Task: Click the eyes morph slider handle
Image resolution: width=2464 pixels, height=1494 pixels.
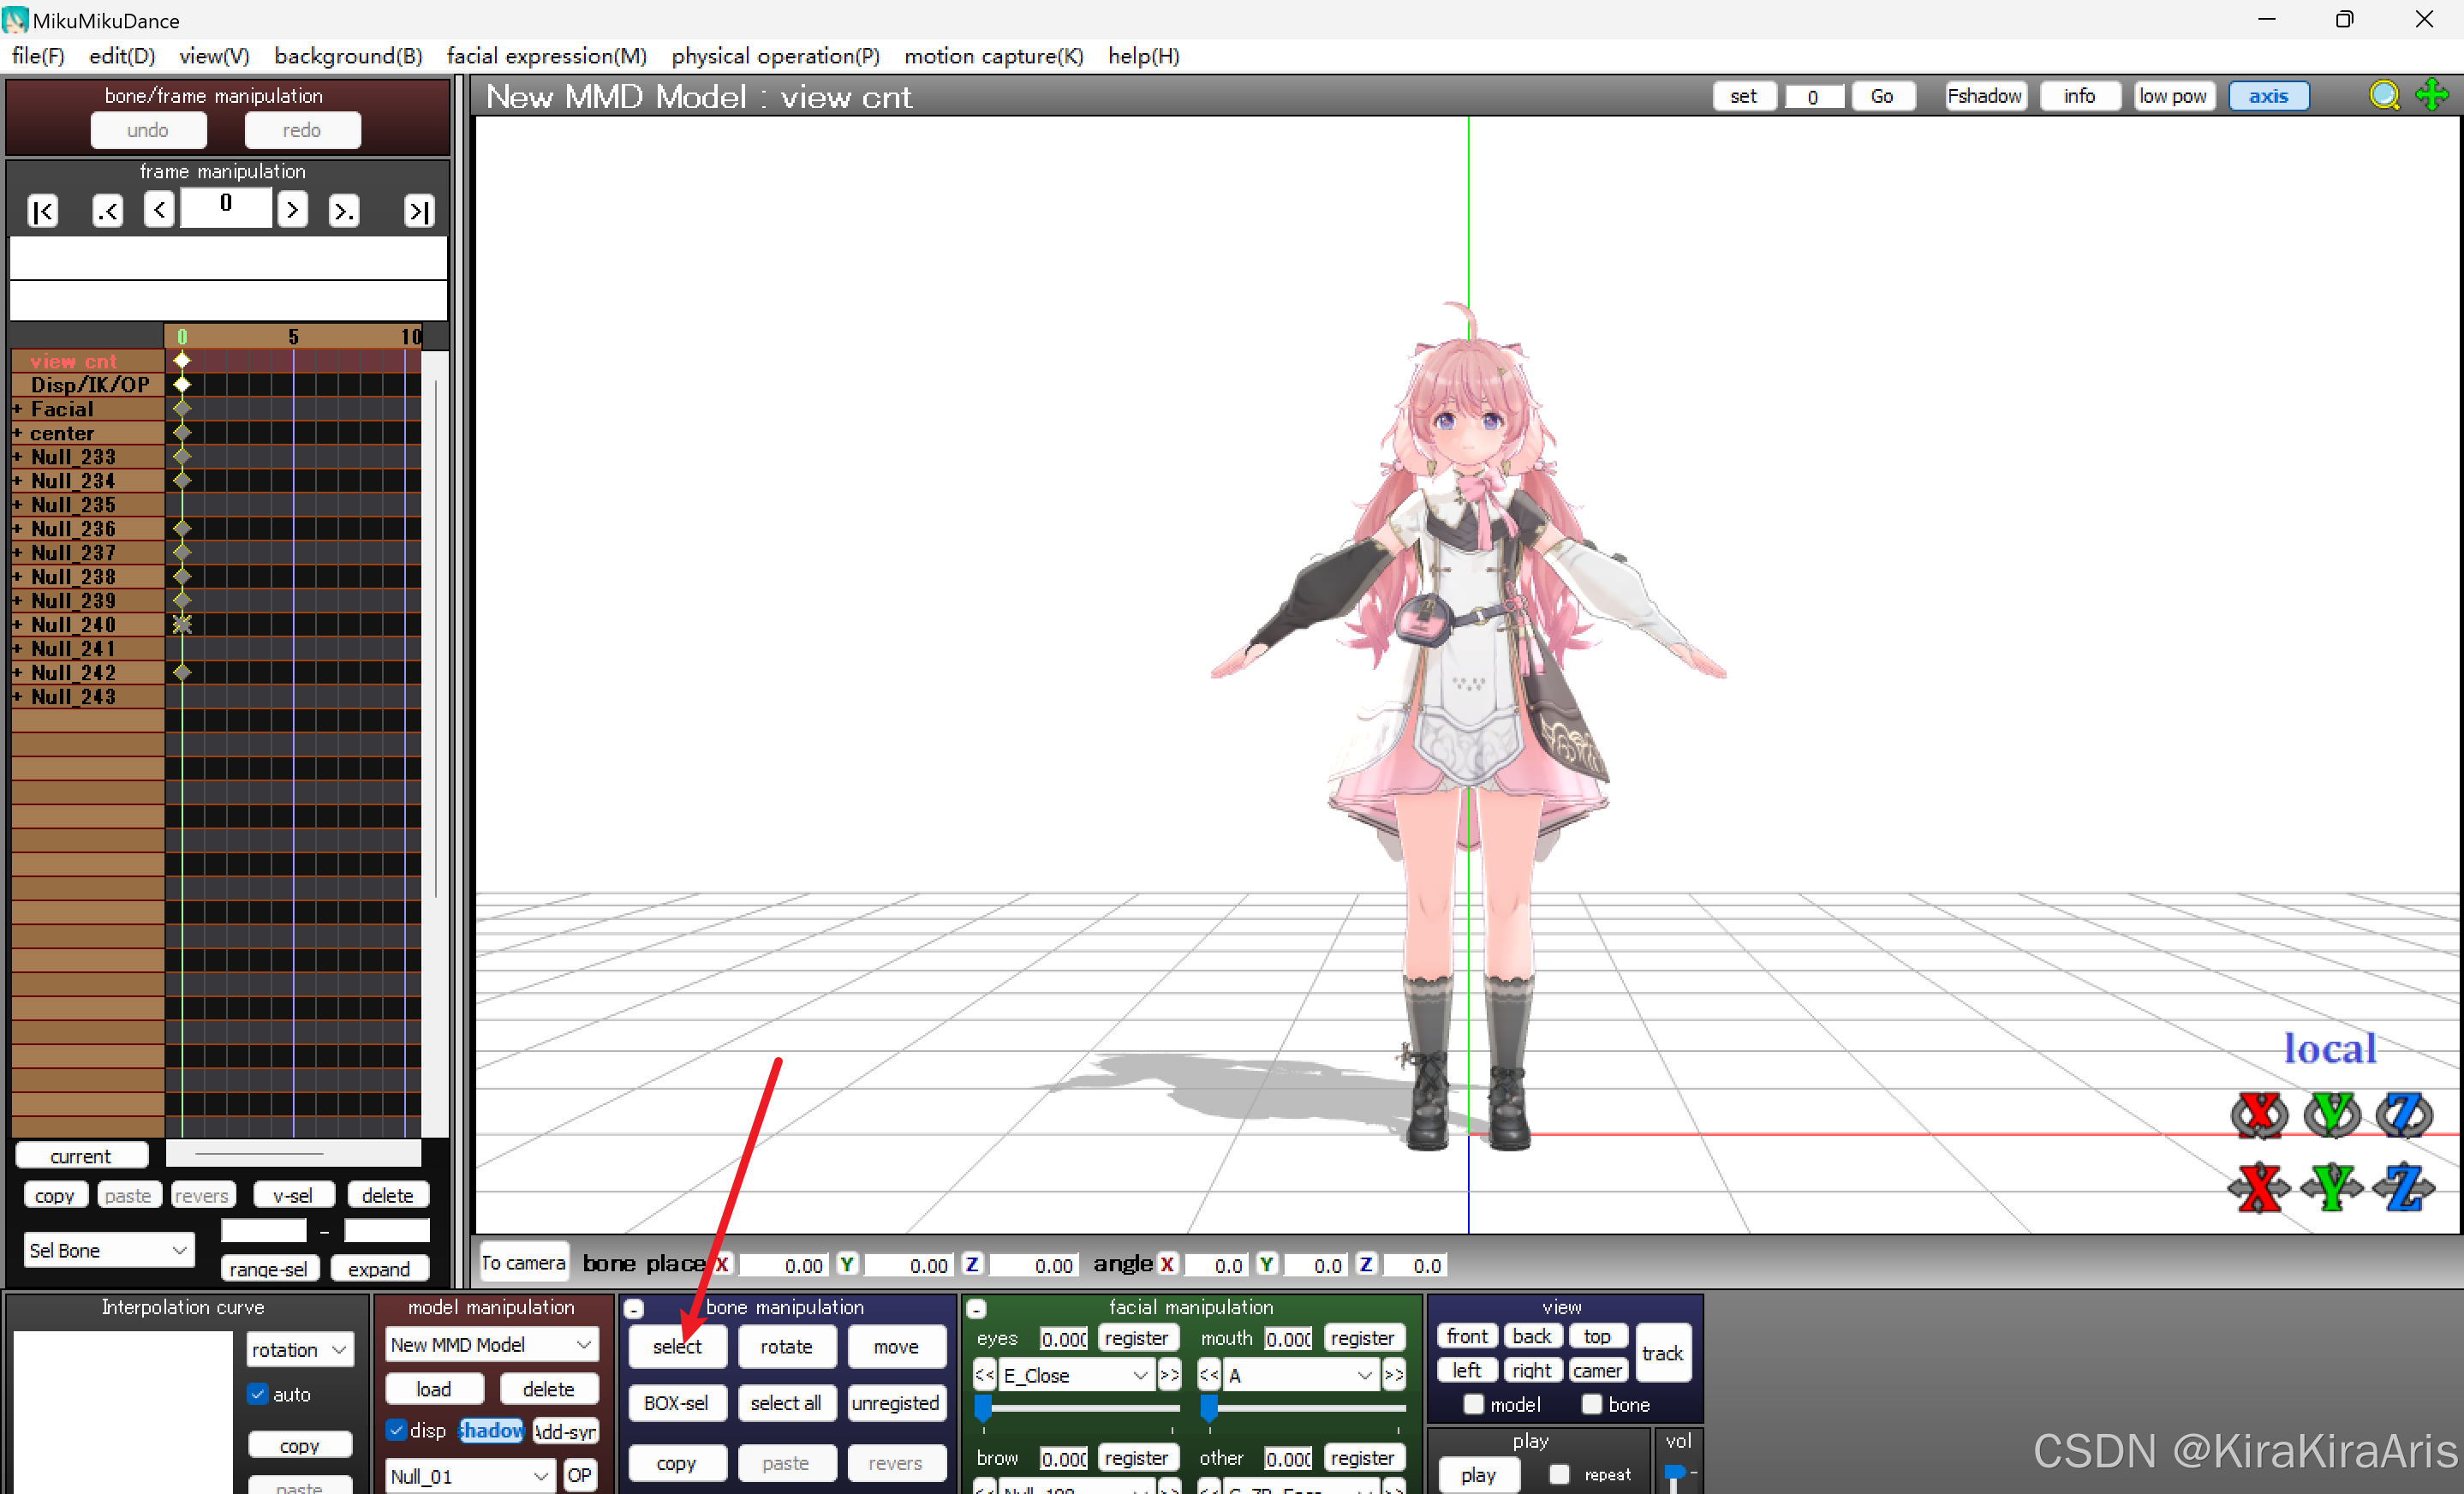Action: [983, 1408]
